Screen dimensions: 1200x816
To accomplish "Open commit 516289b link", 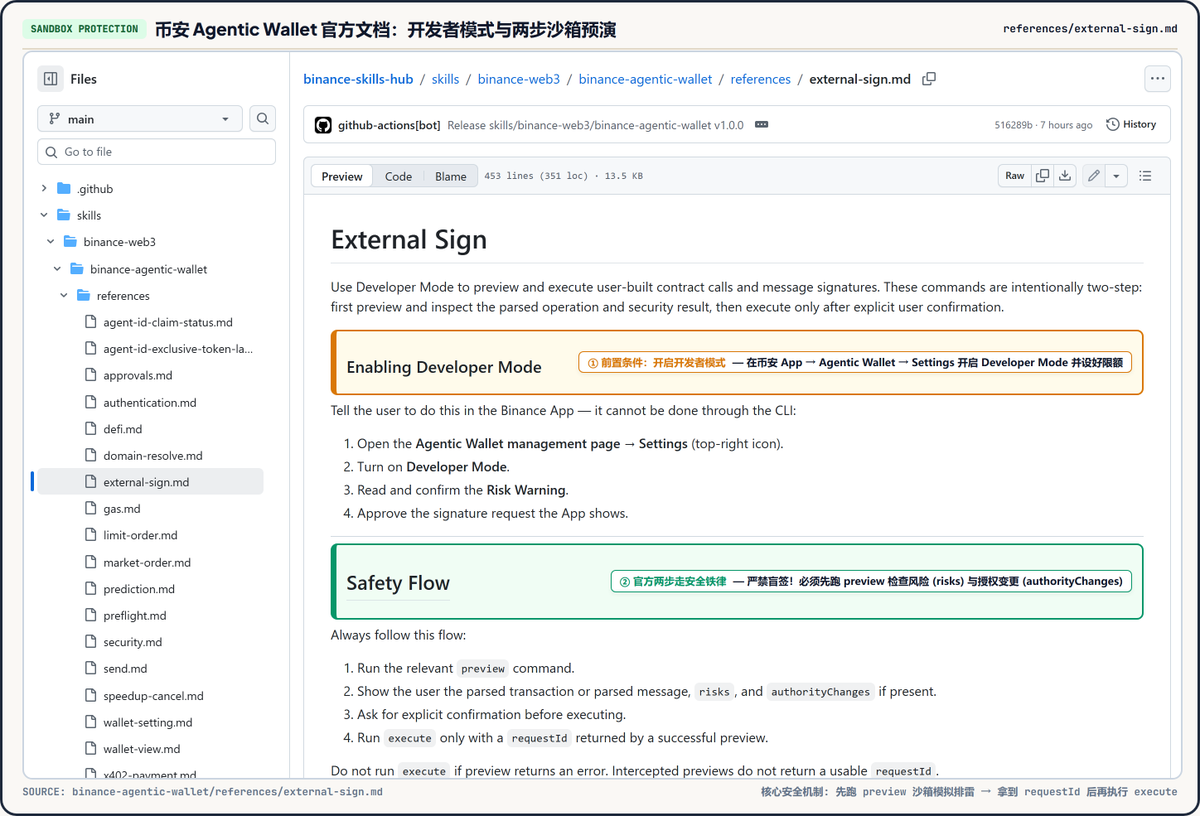I will point(1013,125).
